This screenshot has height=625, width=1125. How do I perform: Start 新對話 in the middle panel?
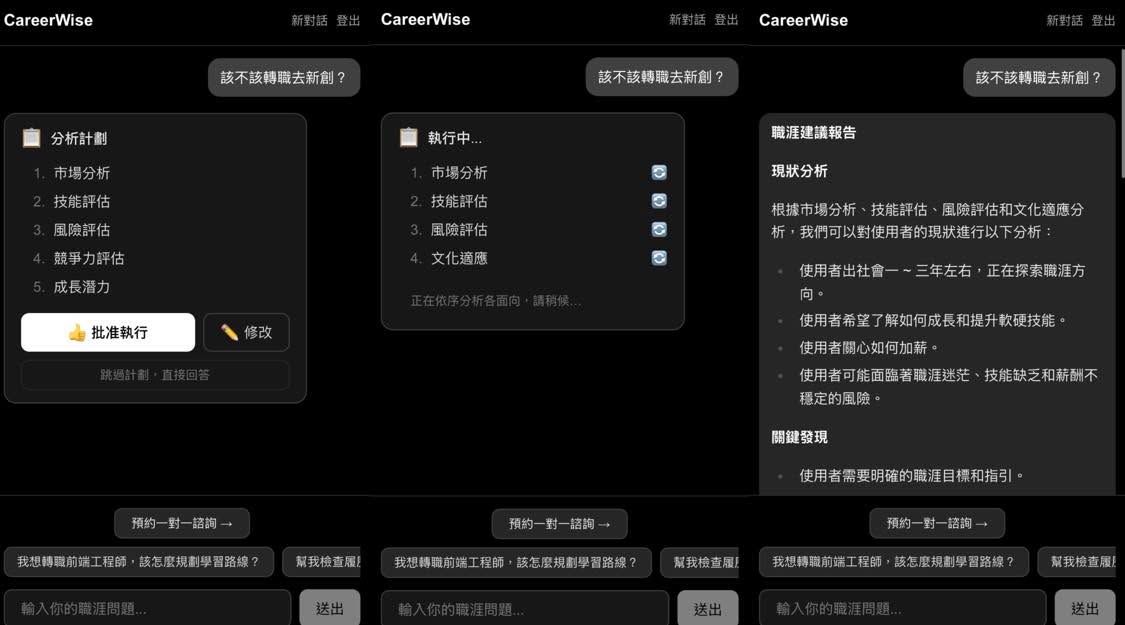687,19
